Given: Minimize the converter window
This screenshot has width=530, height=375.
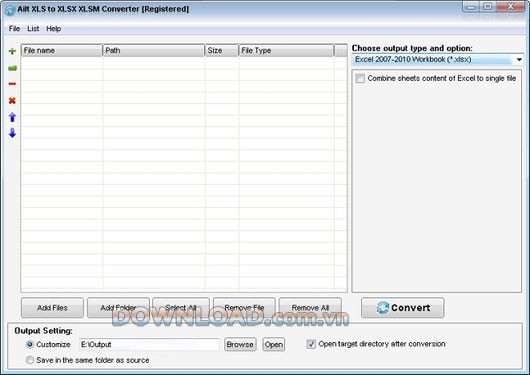Looking at the screenshot, I should click(471, 7).
